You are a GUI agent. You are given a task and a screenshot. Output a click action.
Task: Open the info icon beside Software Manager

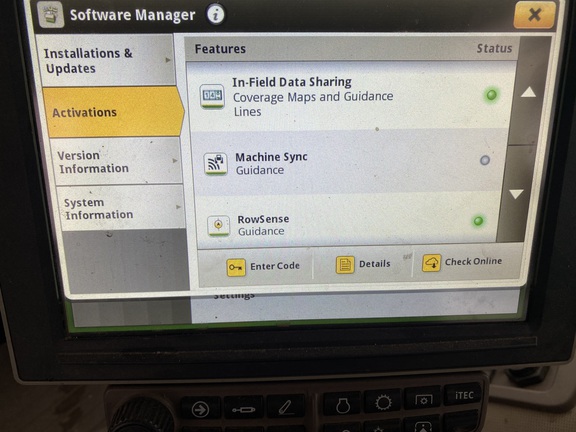(216, 15)
